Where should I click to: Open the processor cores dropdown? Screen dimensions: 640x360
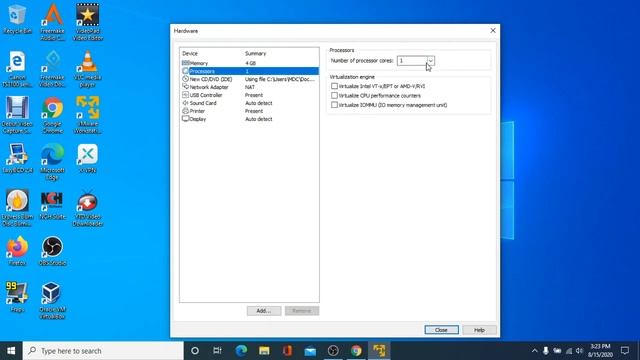[x=431, y=61]
